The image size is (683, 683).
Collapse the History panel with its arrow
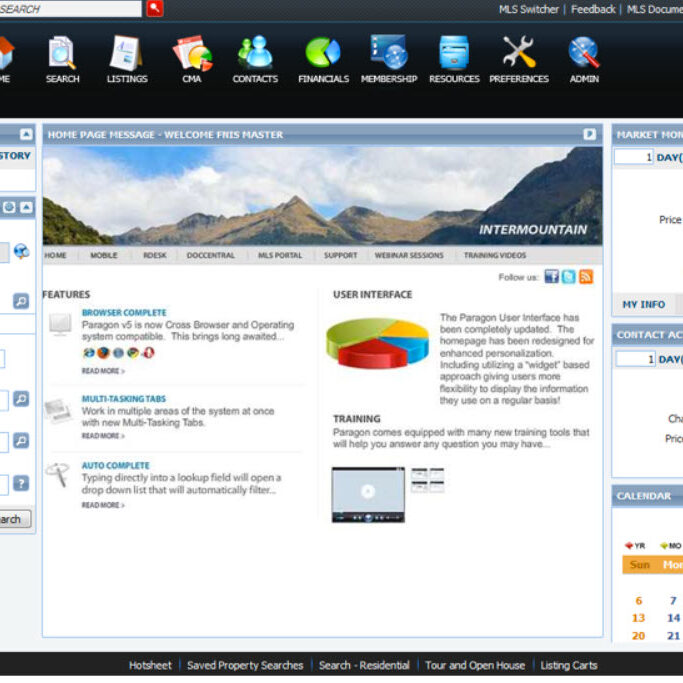click(x=26, y=134)
